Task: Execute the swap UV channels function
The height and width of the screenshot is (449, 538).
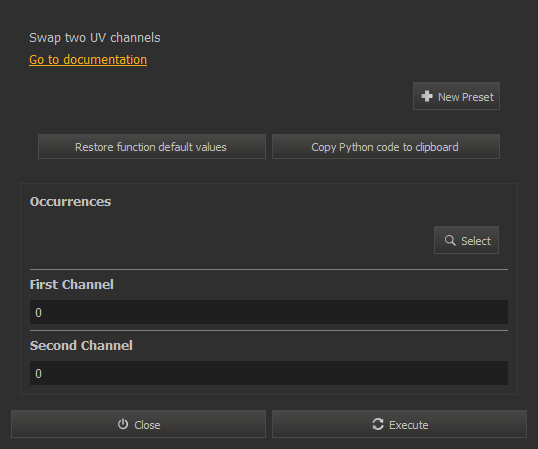Action: tap(399, 424)
